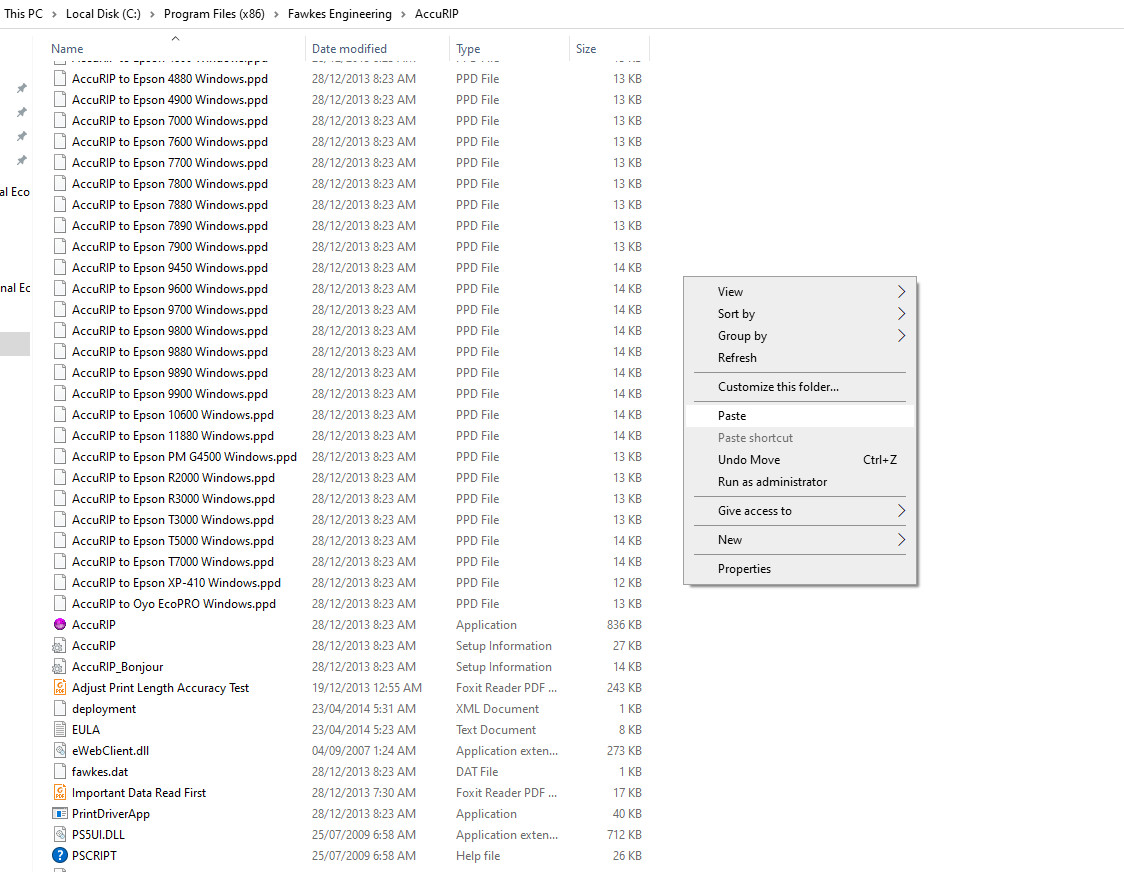This screenshot has width=1124, height=888.
Task: Open breadcrumb chevron after Program Files (x86)
Action: click(276, 14)
